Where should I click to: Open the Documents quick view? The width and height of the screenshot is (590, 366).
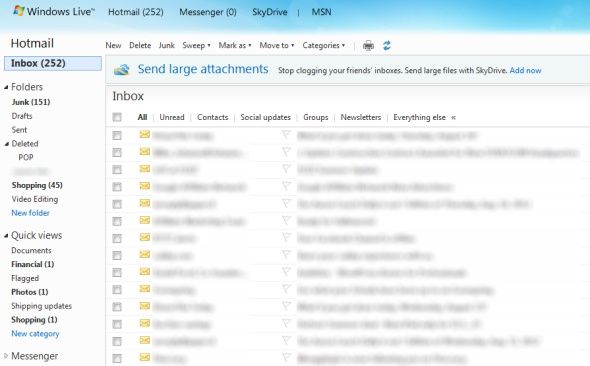(x=31, y=251)
